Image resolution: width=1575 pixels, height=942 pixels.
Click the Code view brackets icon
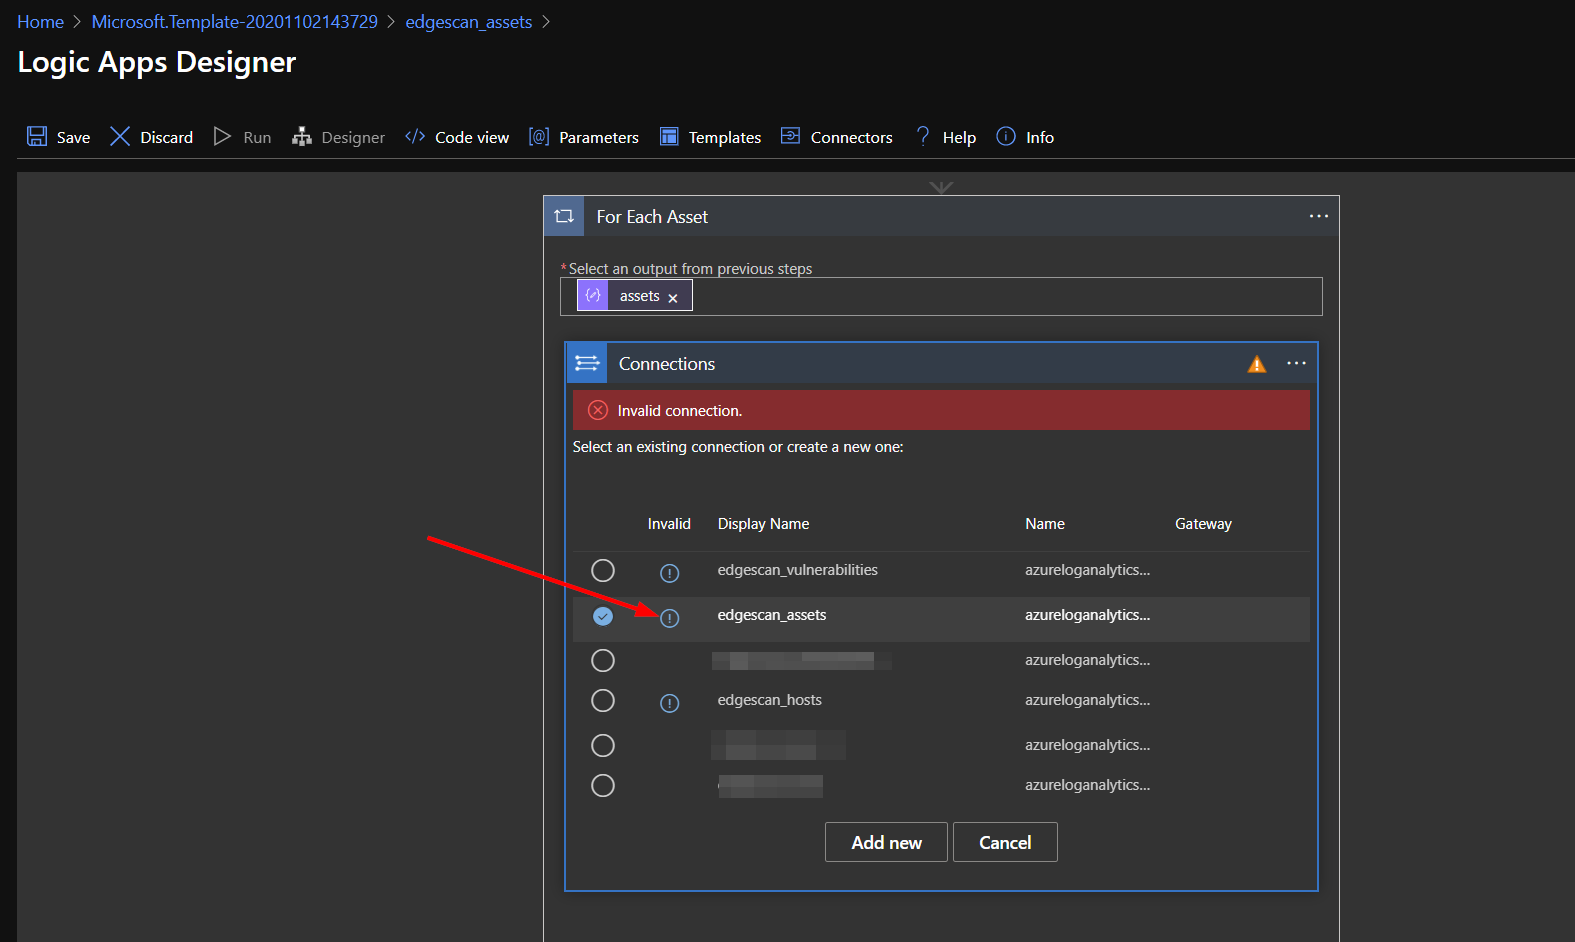click(x=415, y=136)
